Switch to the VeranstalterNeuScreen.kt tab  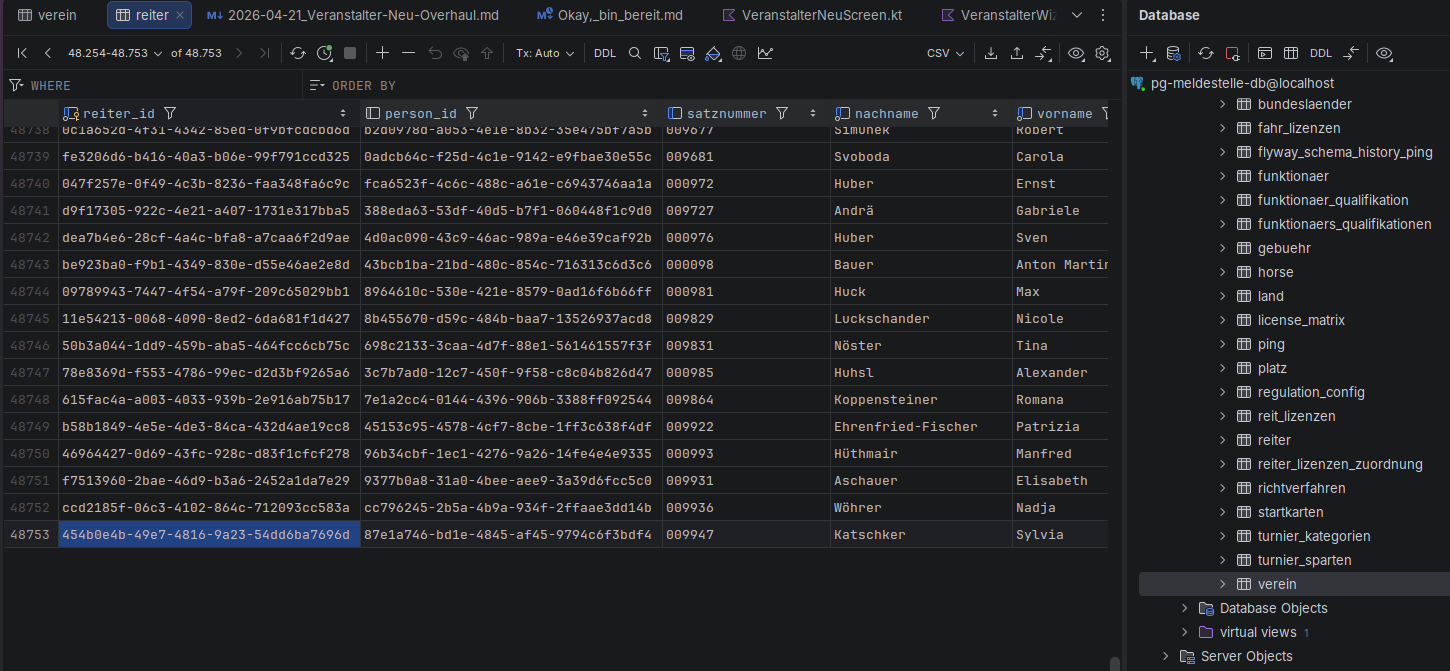tap(810, 15)
